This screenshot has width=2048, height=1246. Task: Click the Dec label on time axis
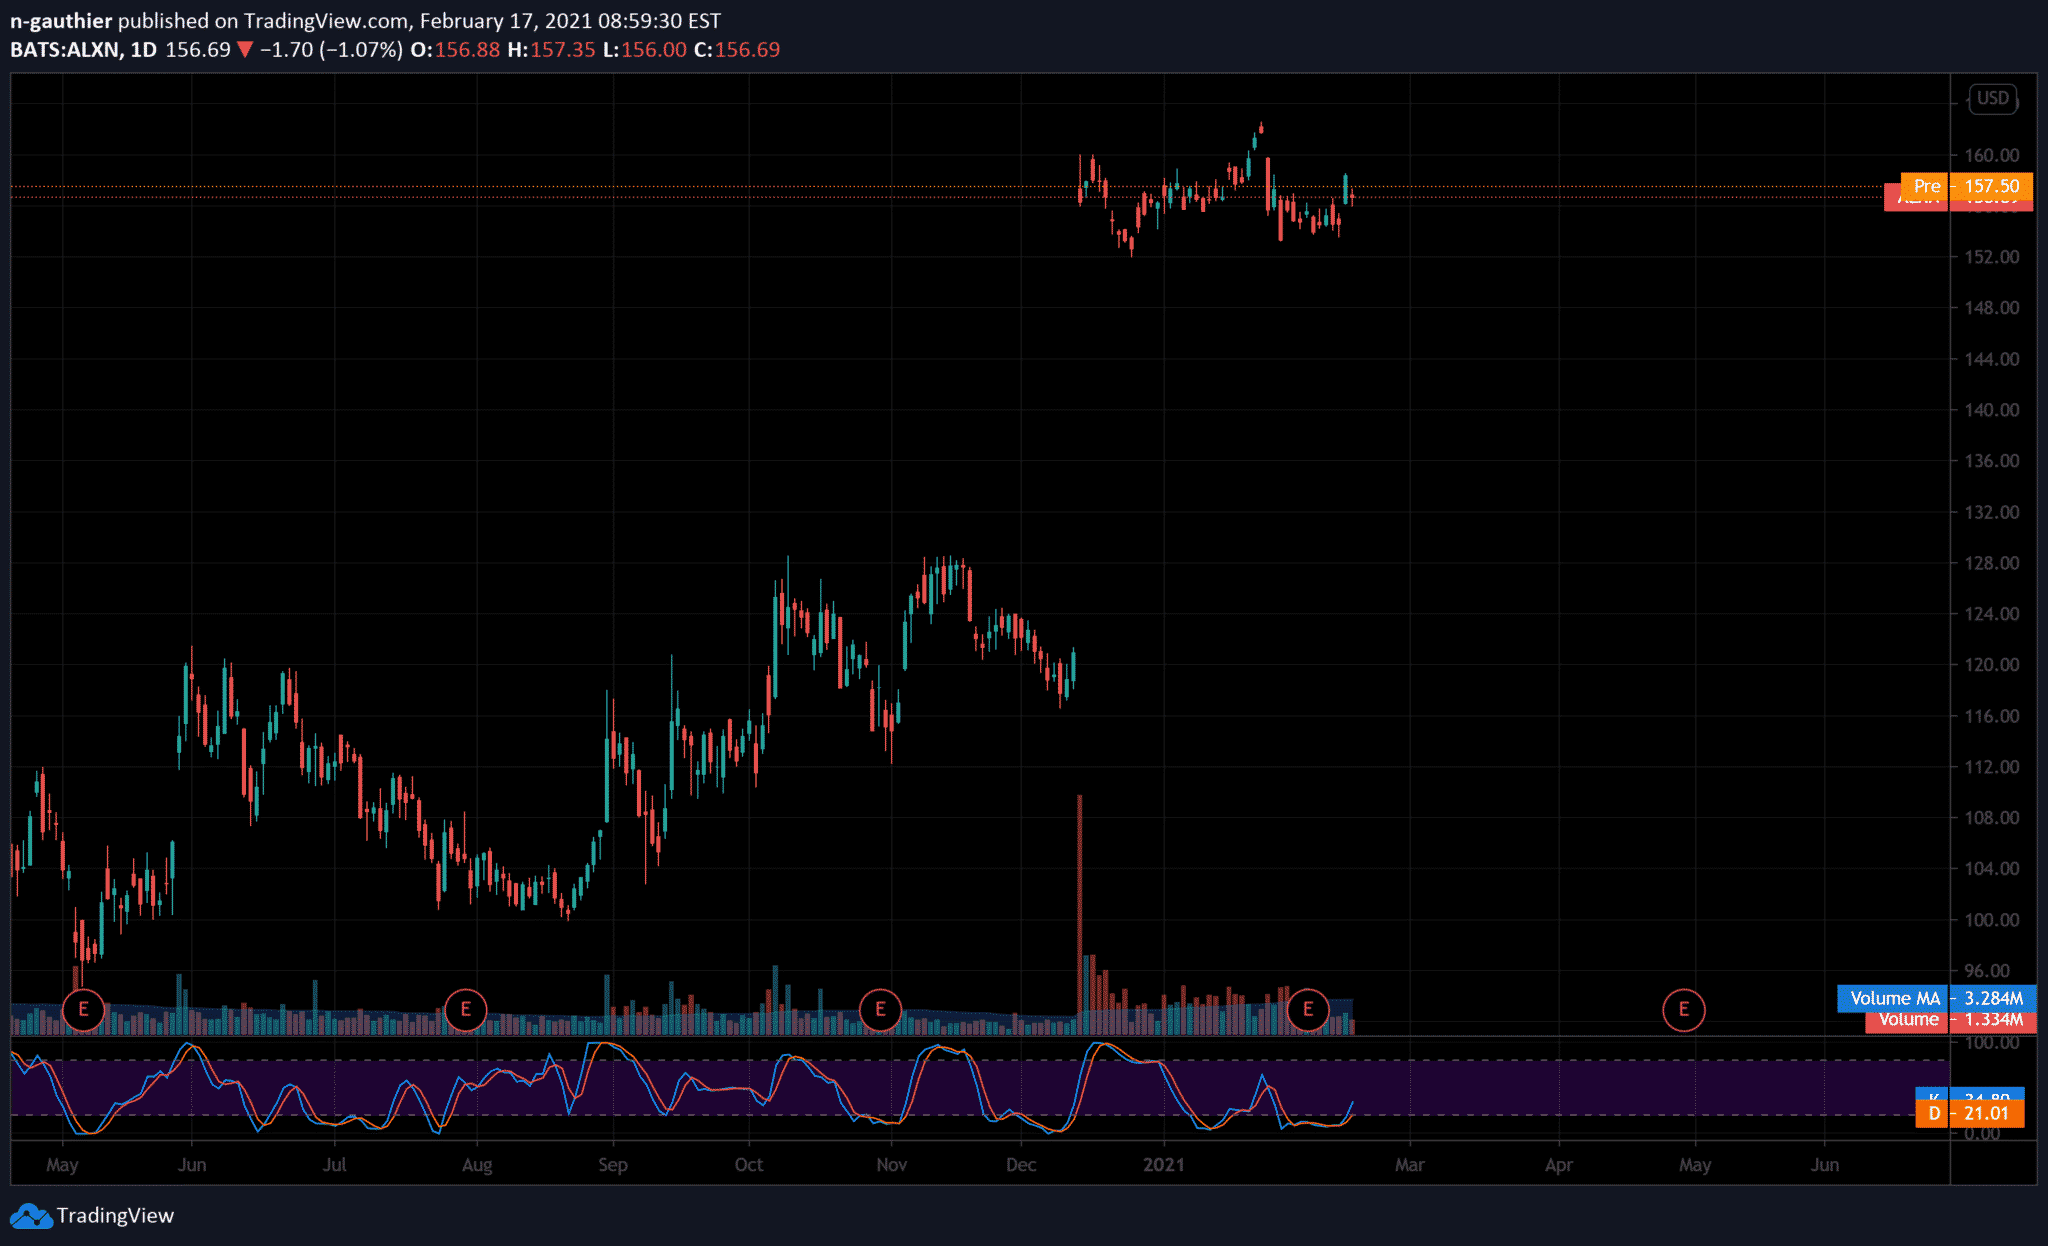pos(1021,1165)
